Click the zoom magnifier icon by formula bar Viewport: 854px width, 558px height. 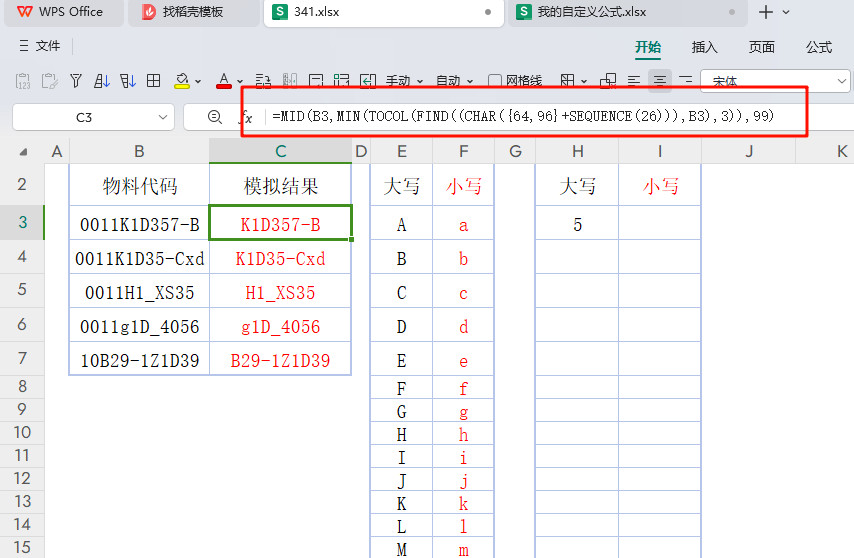tap(215, 117)
